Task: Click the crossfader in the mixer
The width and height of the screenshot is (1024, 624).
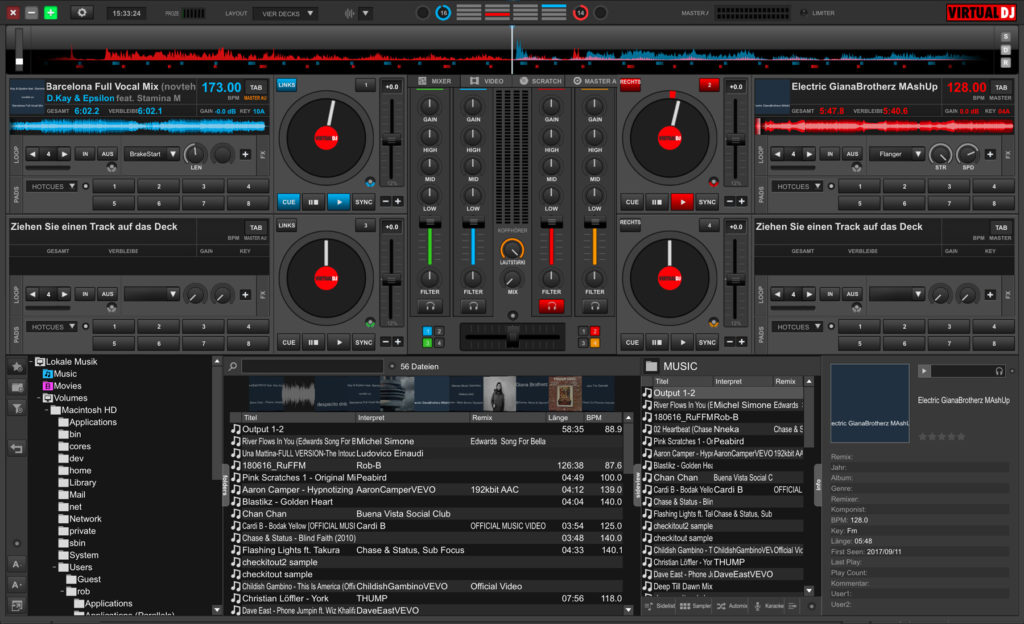Action: click(x=512, y=338)
